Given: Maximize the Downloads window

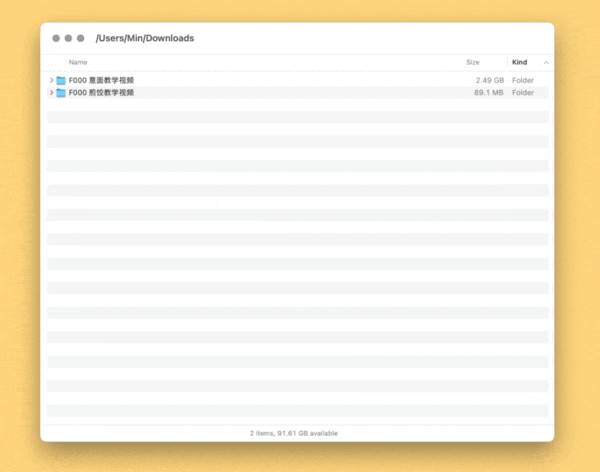Looking at the screenshot, I should (x=80, y=38).
